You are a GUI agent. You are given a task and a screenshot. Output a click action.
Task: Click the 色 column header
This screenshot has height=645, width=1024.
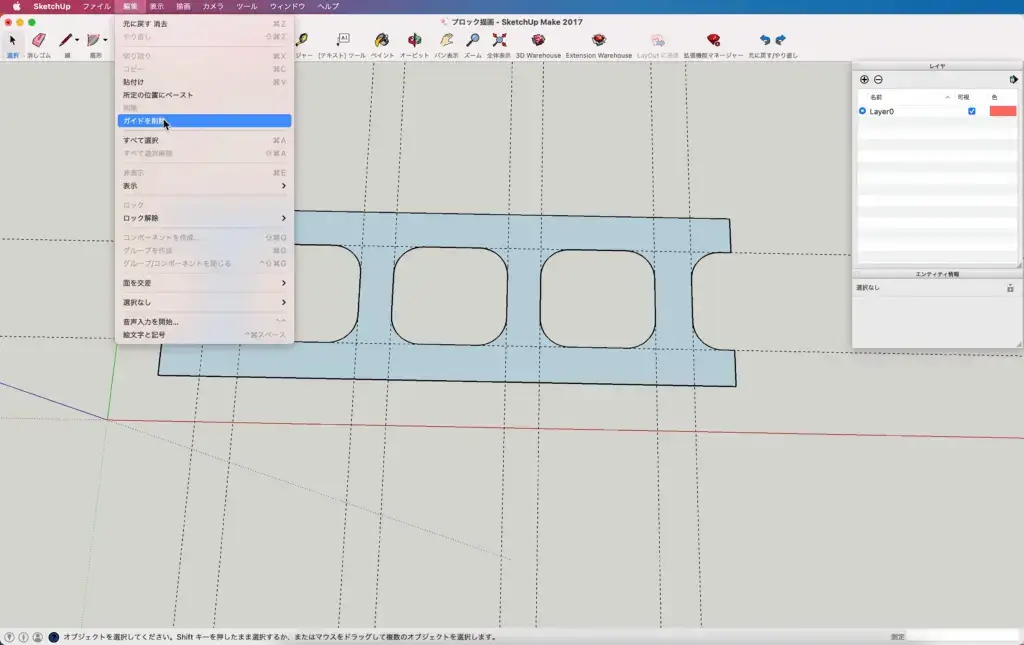(995, 97)
